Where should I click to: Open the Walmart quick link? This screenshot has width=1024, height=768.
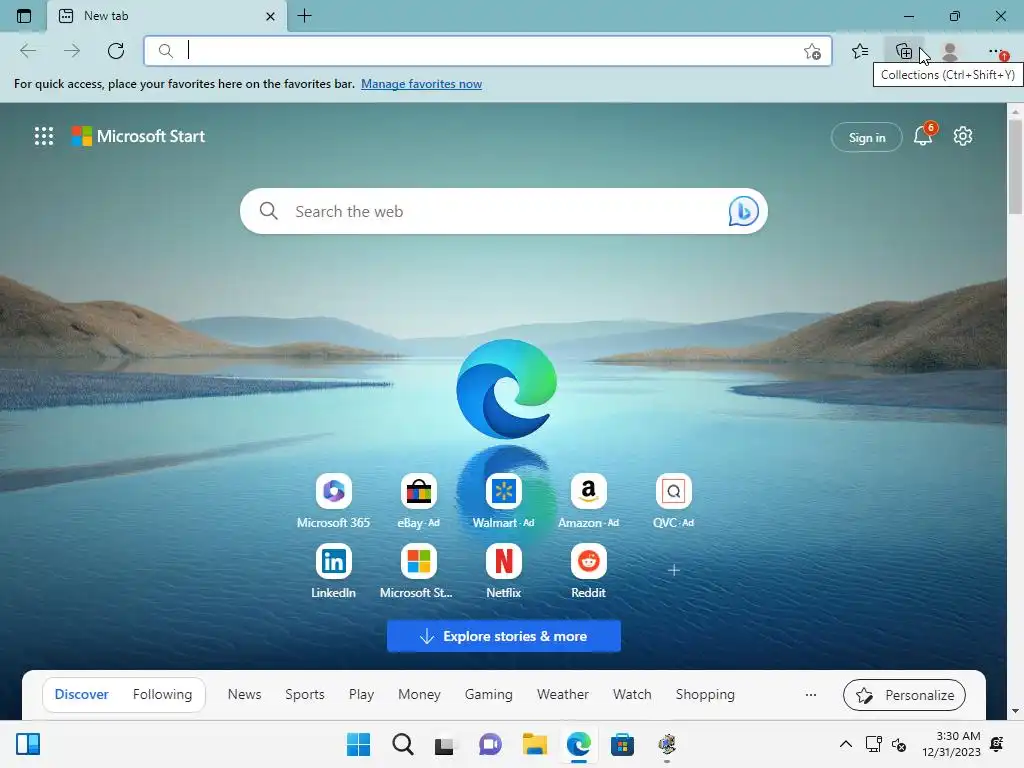pyautogui.click(x=504, y=501)
